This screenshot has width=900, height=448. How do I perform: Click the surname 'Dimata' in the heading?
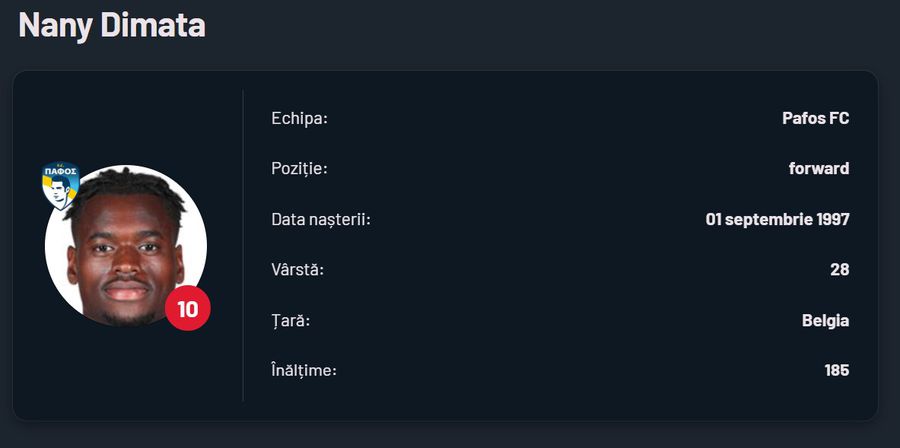[x=153, y=25]
